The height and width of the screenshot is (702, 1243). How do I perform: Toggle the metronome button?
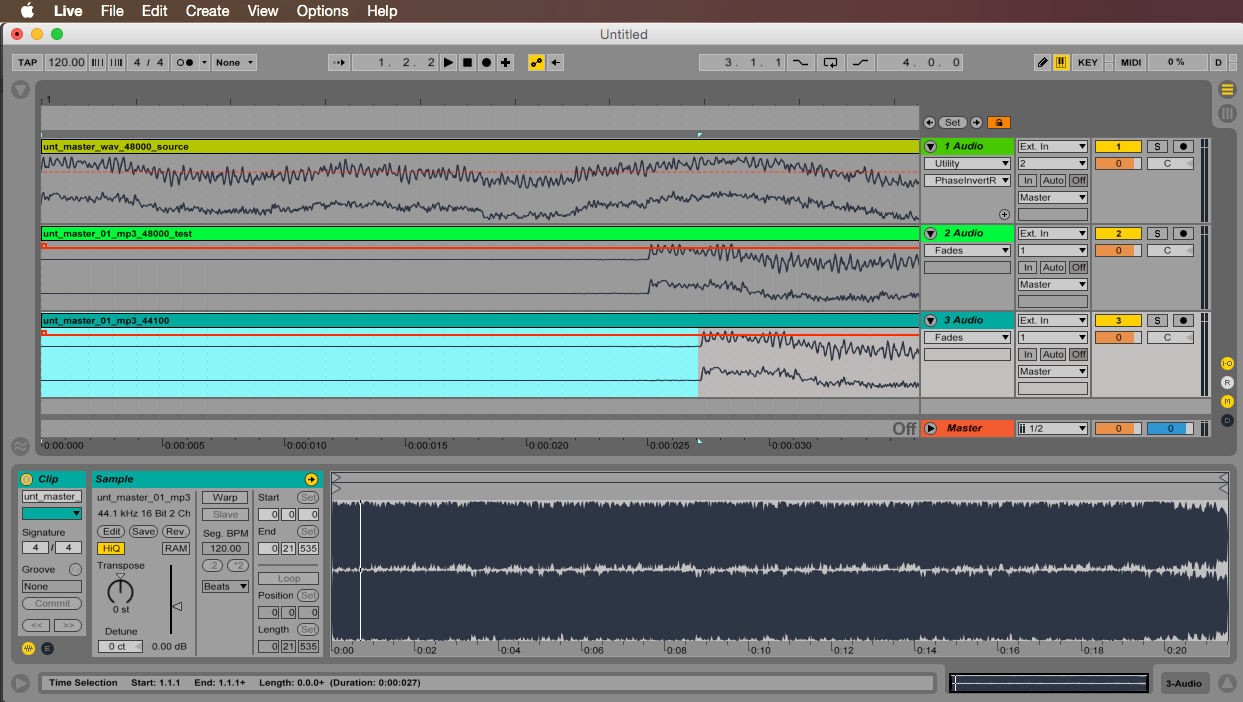click(185, 62)
